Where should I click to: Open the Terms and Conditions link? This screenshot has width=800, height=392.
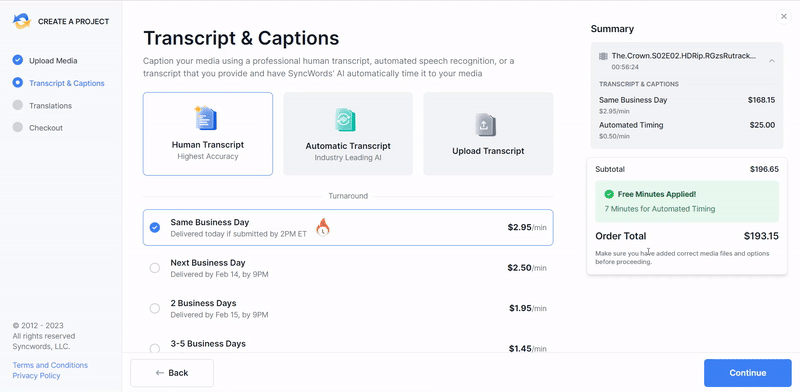tap(50, 365)
